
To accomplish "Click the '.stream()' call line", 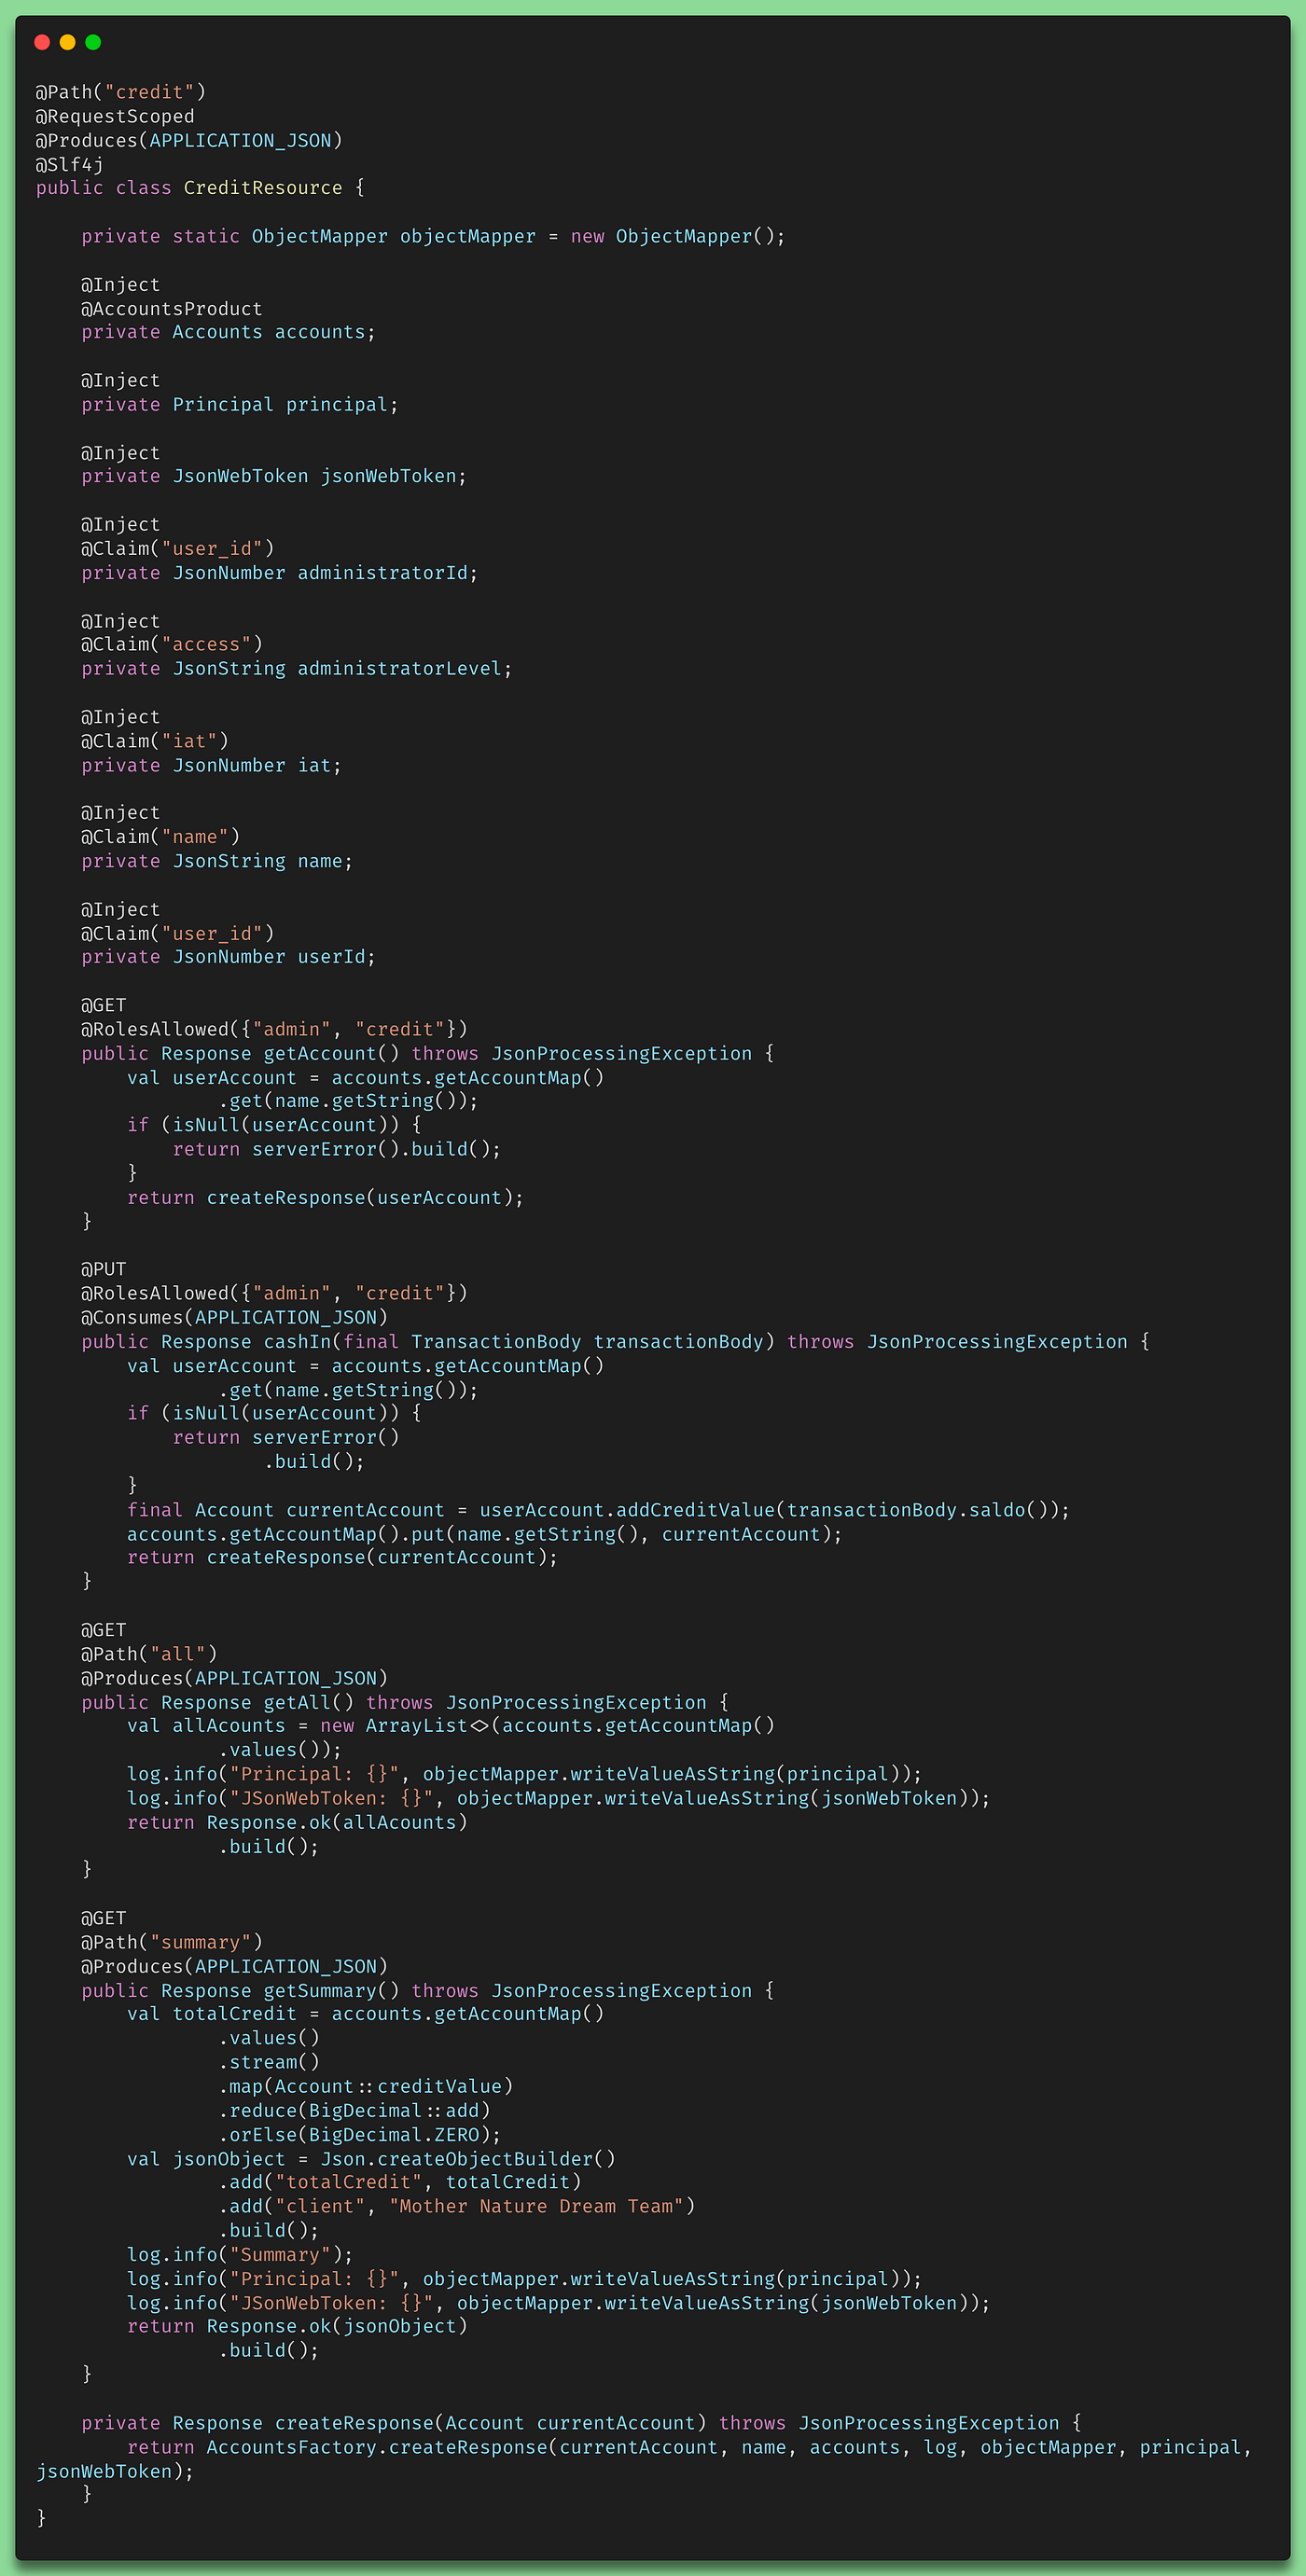I will click(269, 2062).
